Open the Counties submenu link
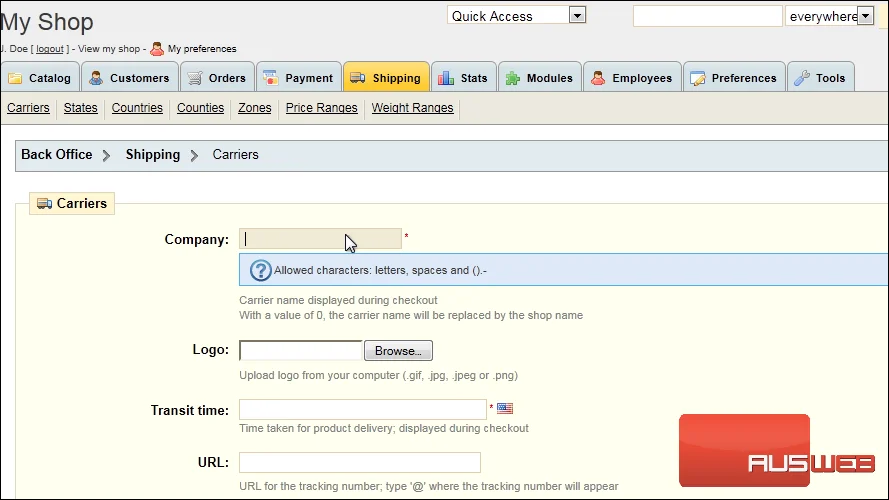889x500 pixels. pyautogui.click(x=200, y=108)
